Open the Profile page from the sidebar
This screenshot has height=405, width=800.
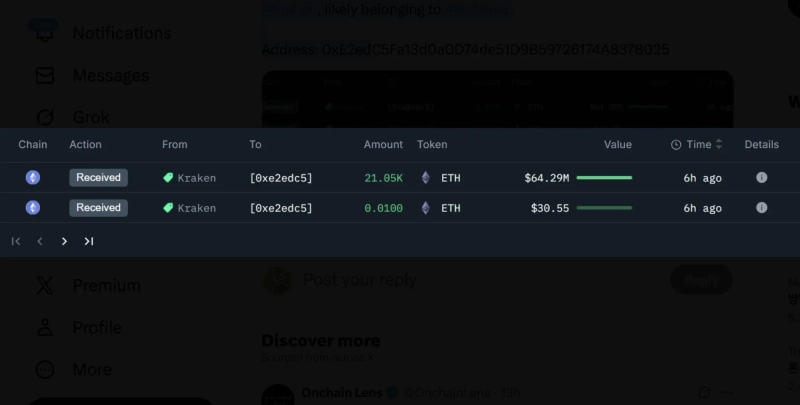coord(96,327)
